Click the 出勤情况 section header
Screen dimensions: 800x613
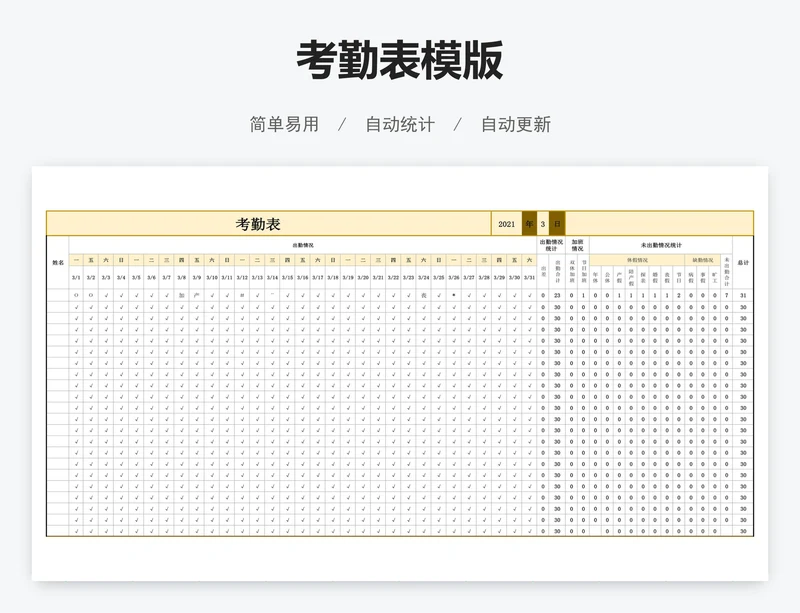[x=303, y=246]
